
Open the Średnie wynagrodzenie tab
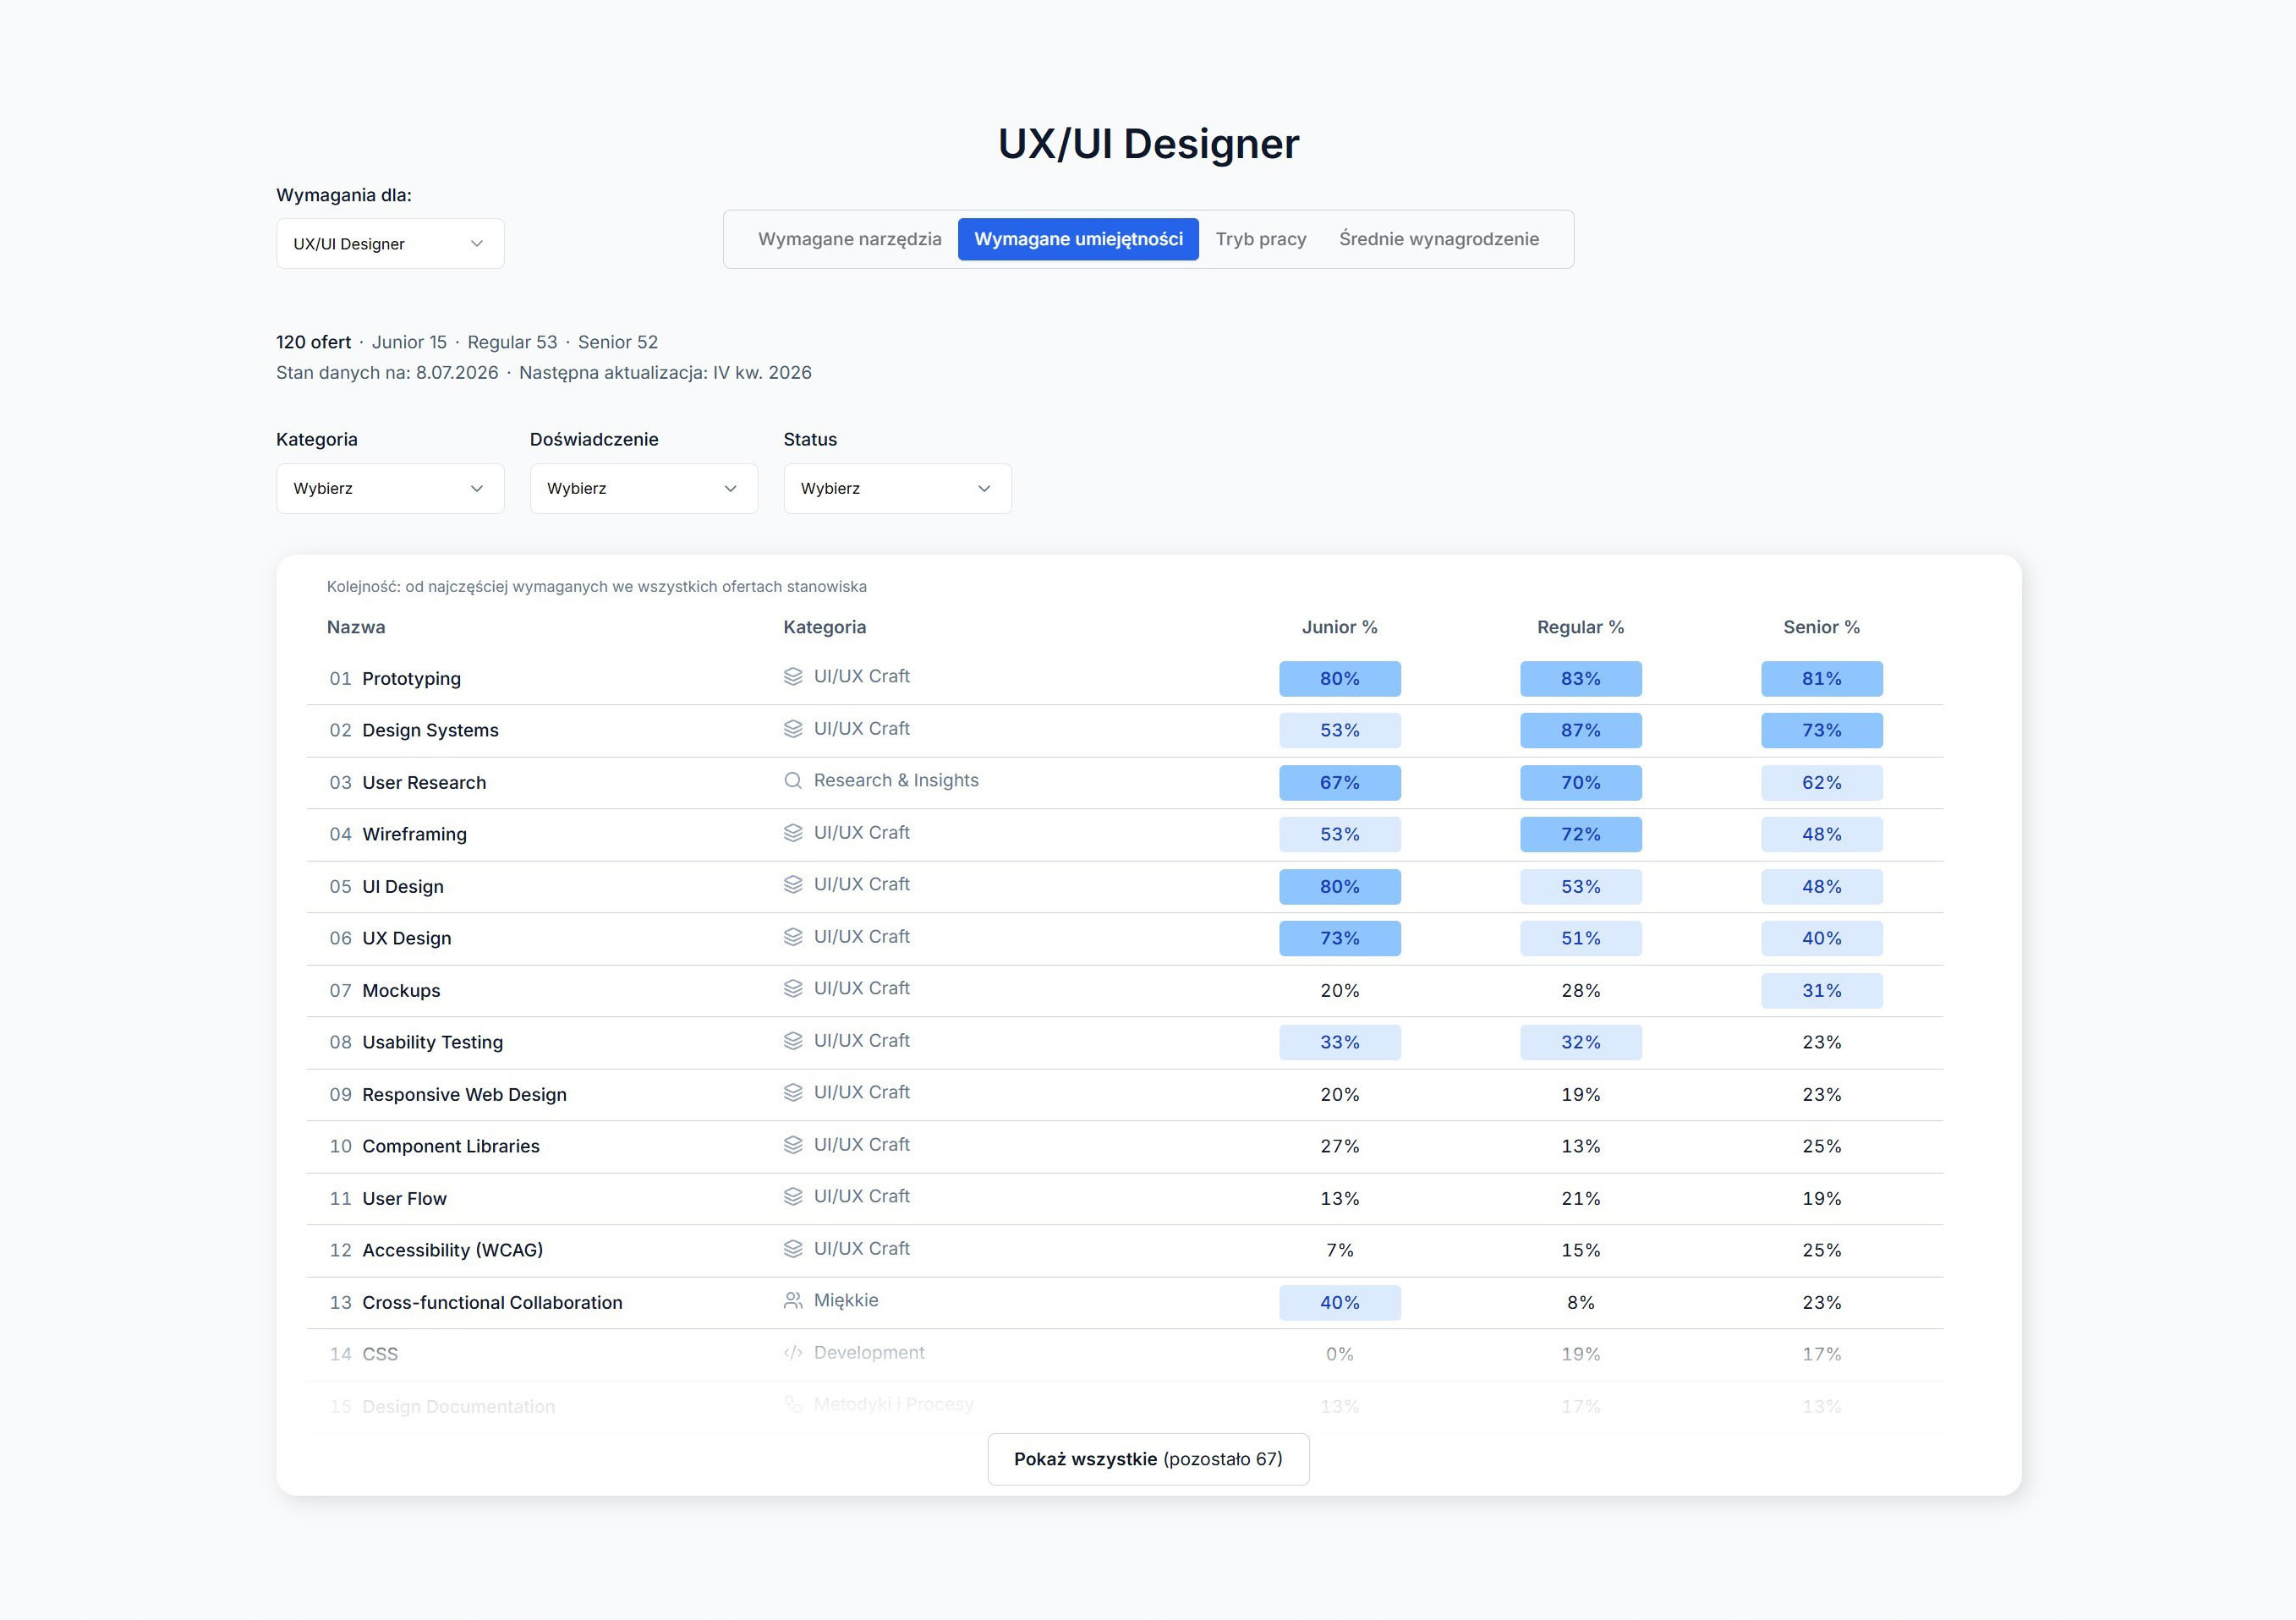(x=1439, y=239)
